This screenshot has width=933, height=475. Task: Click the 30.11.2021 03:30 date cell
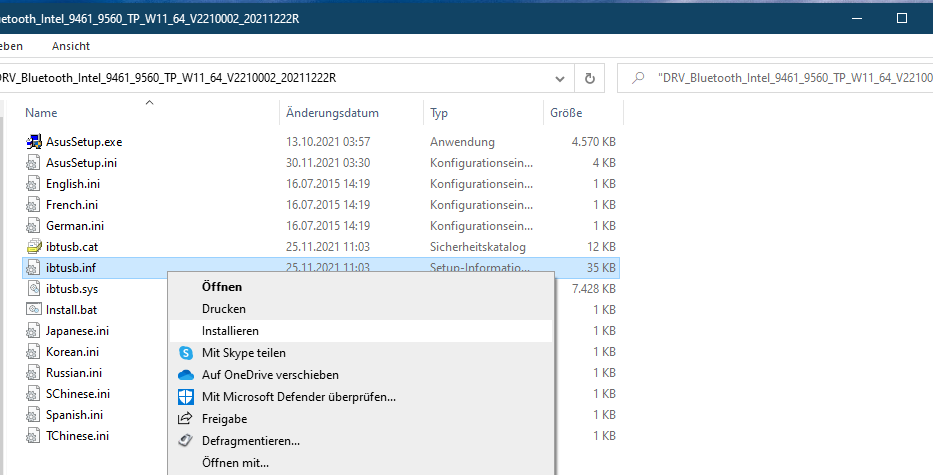click(328, 163)
